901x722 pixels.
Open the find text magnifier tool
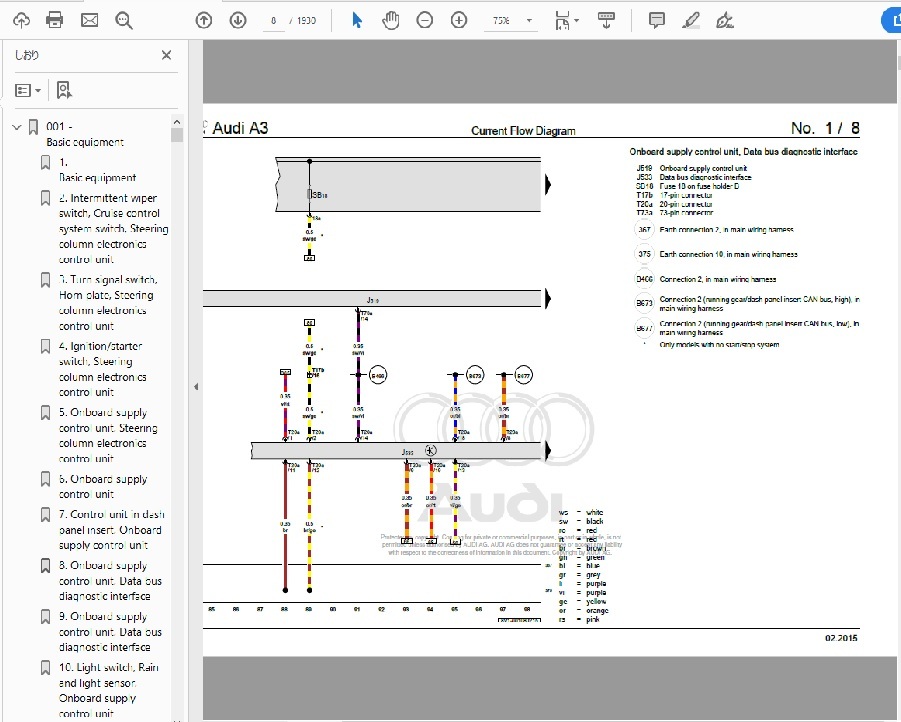[x=124, y=21]
